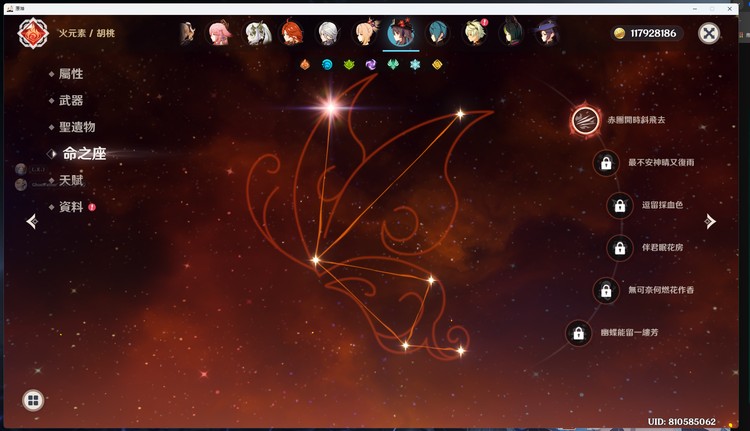Open the unlocked constellation 赤團開時斜飛去
Viewport: 750px width, 431px height.
tap(585, 121)
